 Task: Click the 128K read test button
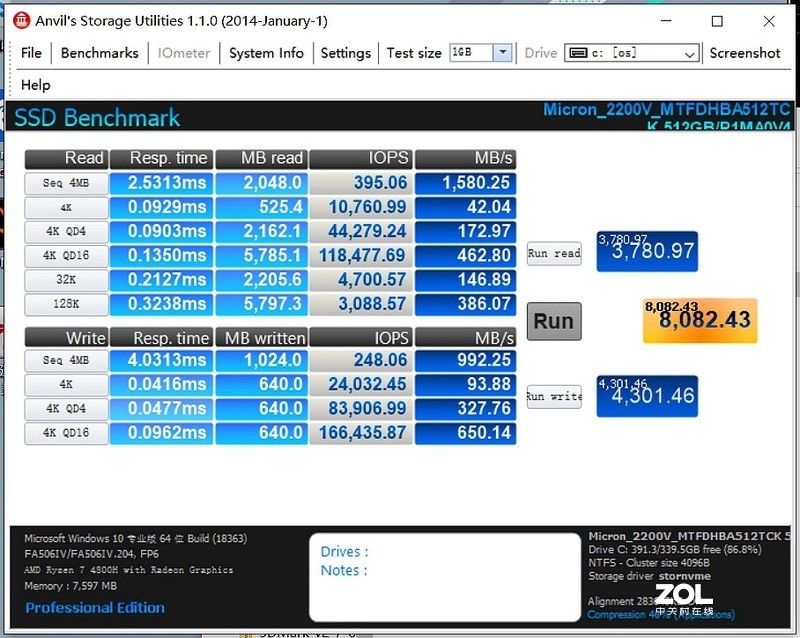[66, 304]
